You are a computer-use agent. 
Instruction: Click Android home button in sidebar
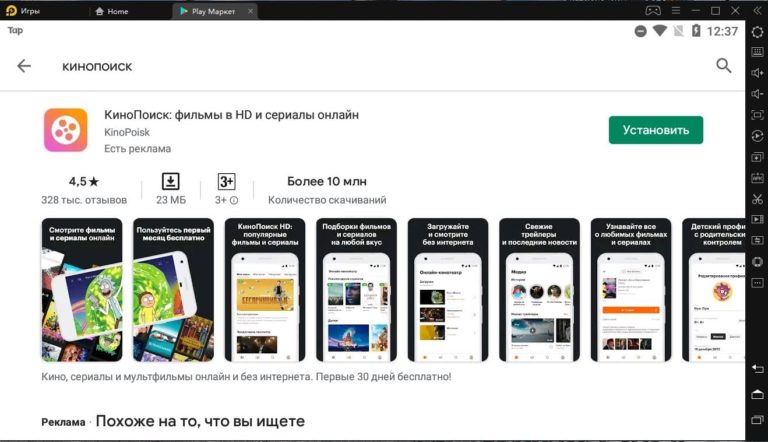click(x=757, y=394)
